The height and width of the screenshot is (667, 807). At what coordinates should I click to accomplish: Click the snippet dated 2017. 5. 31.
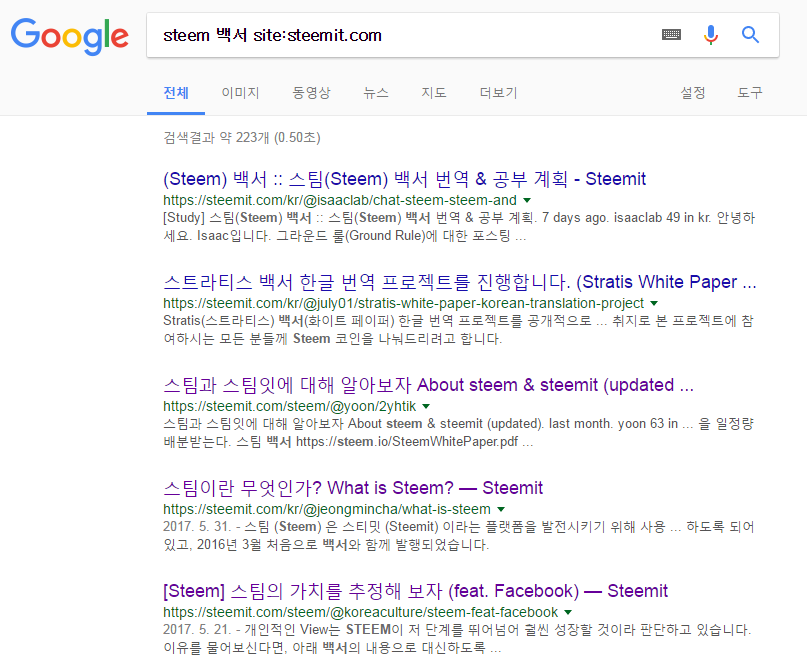tap(459, 536)
